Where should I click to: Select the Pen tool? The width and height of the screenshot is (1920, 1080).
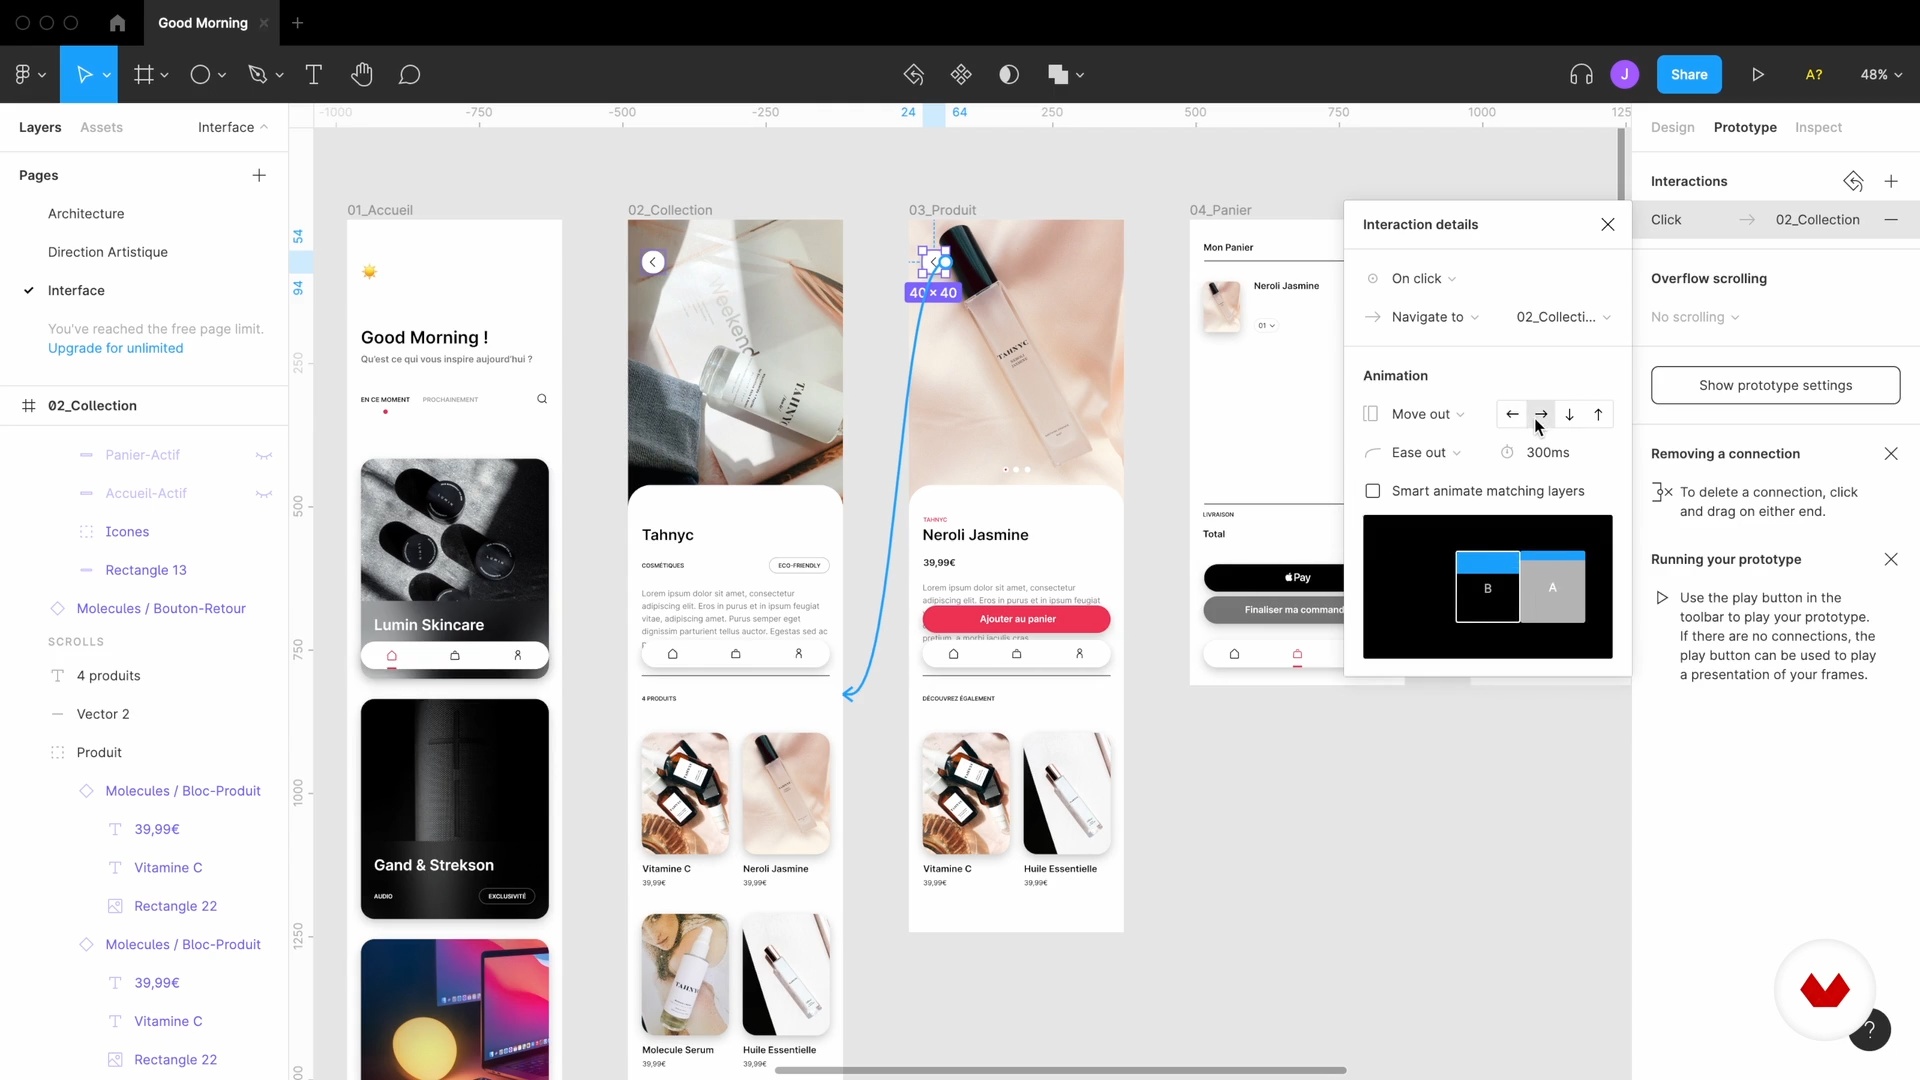pos(258,74)
